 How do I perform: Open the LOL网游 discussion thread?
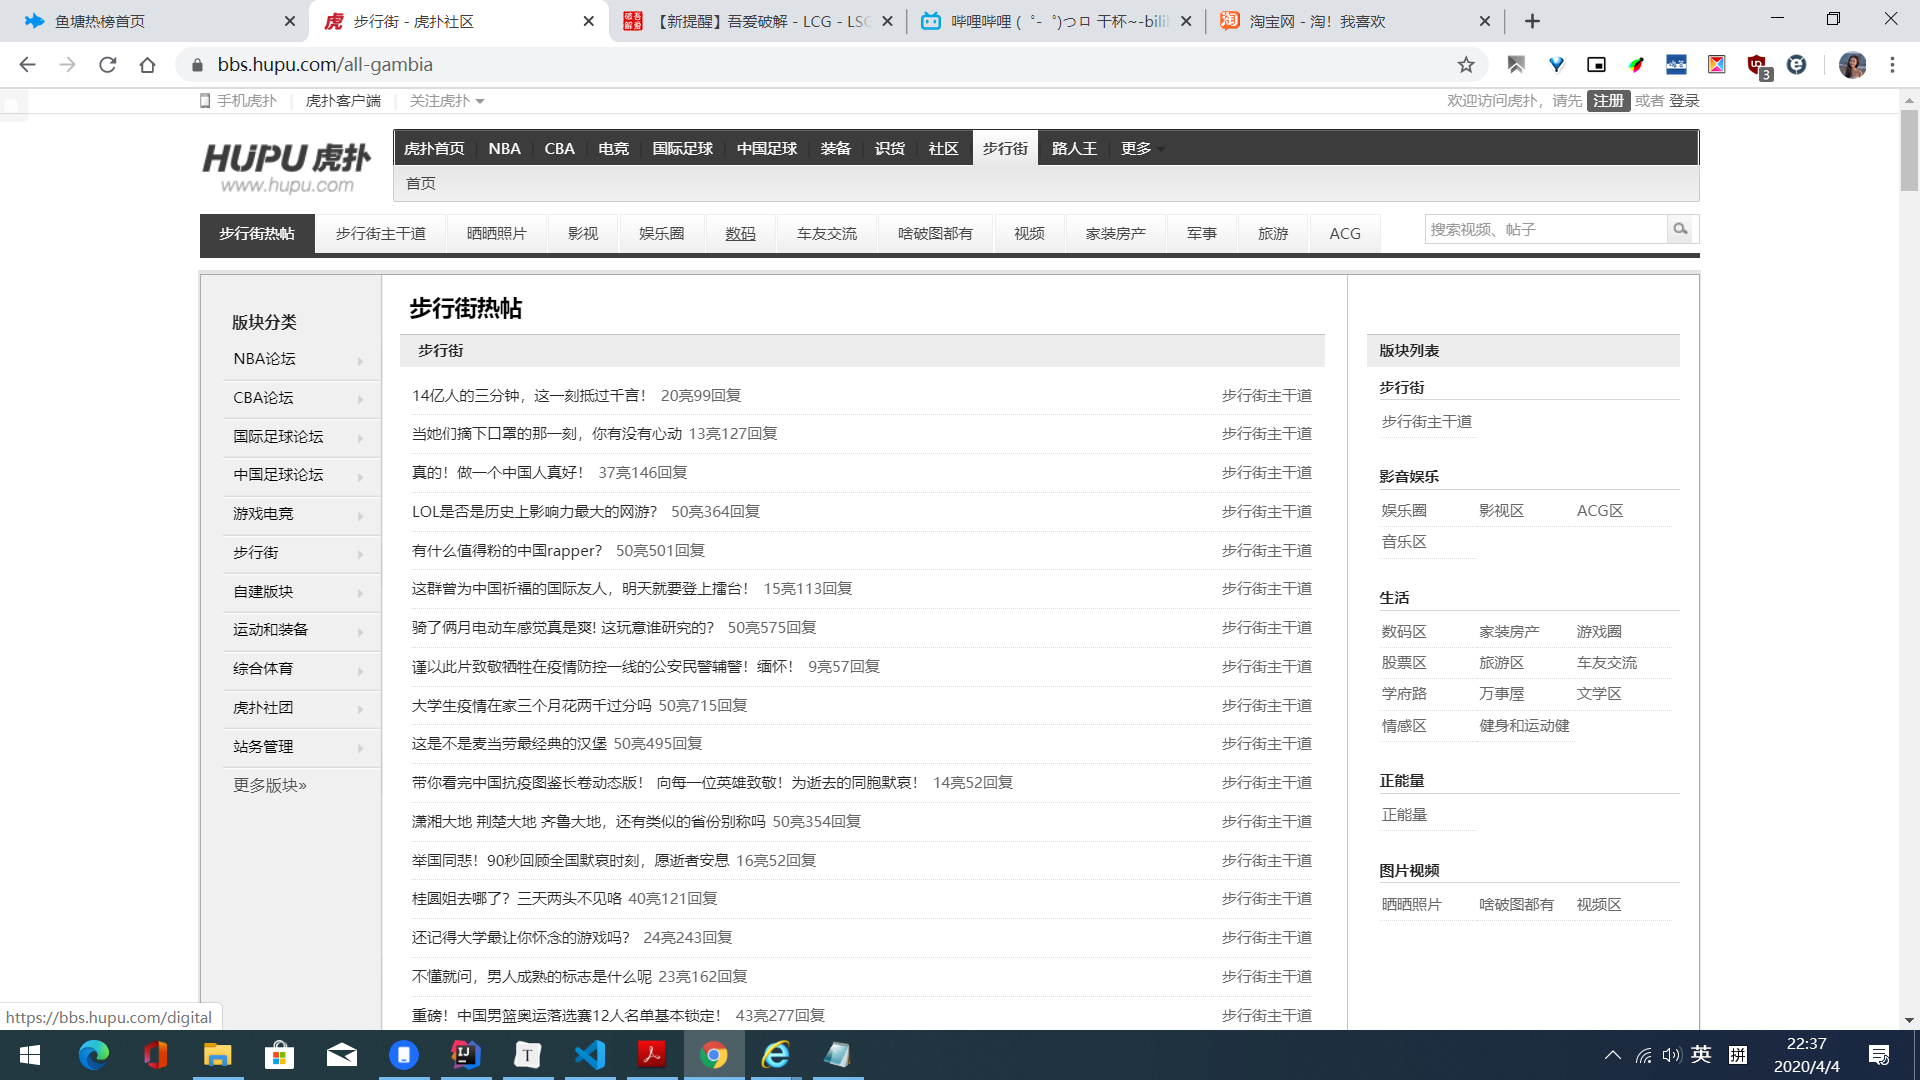tap(534, 511)
